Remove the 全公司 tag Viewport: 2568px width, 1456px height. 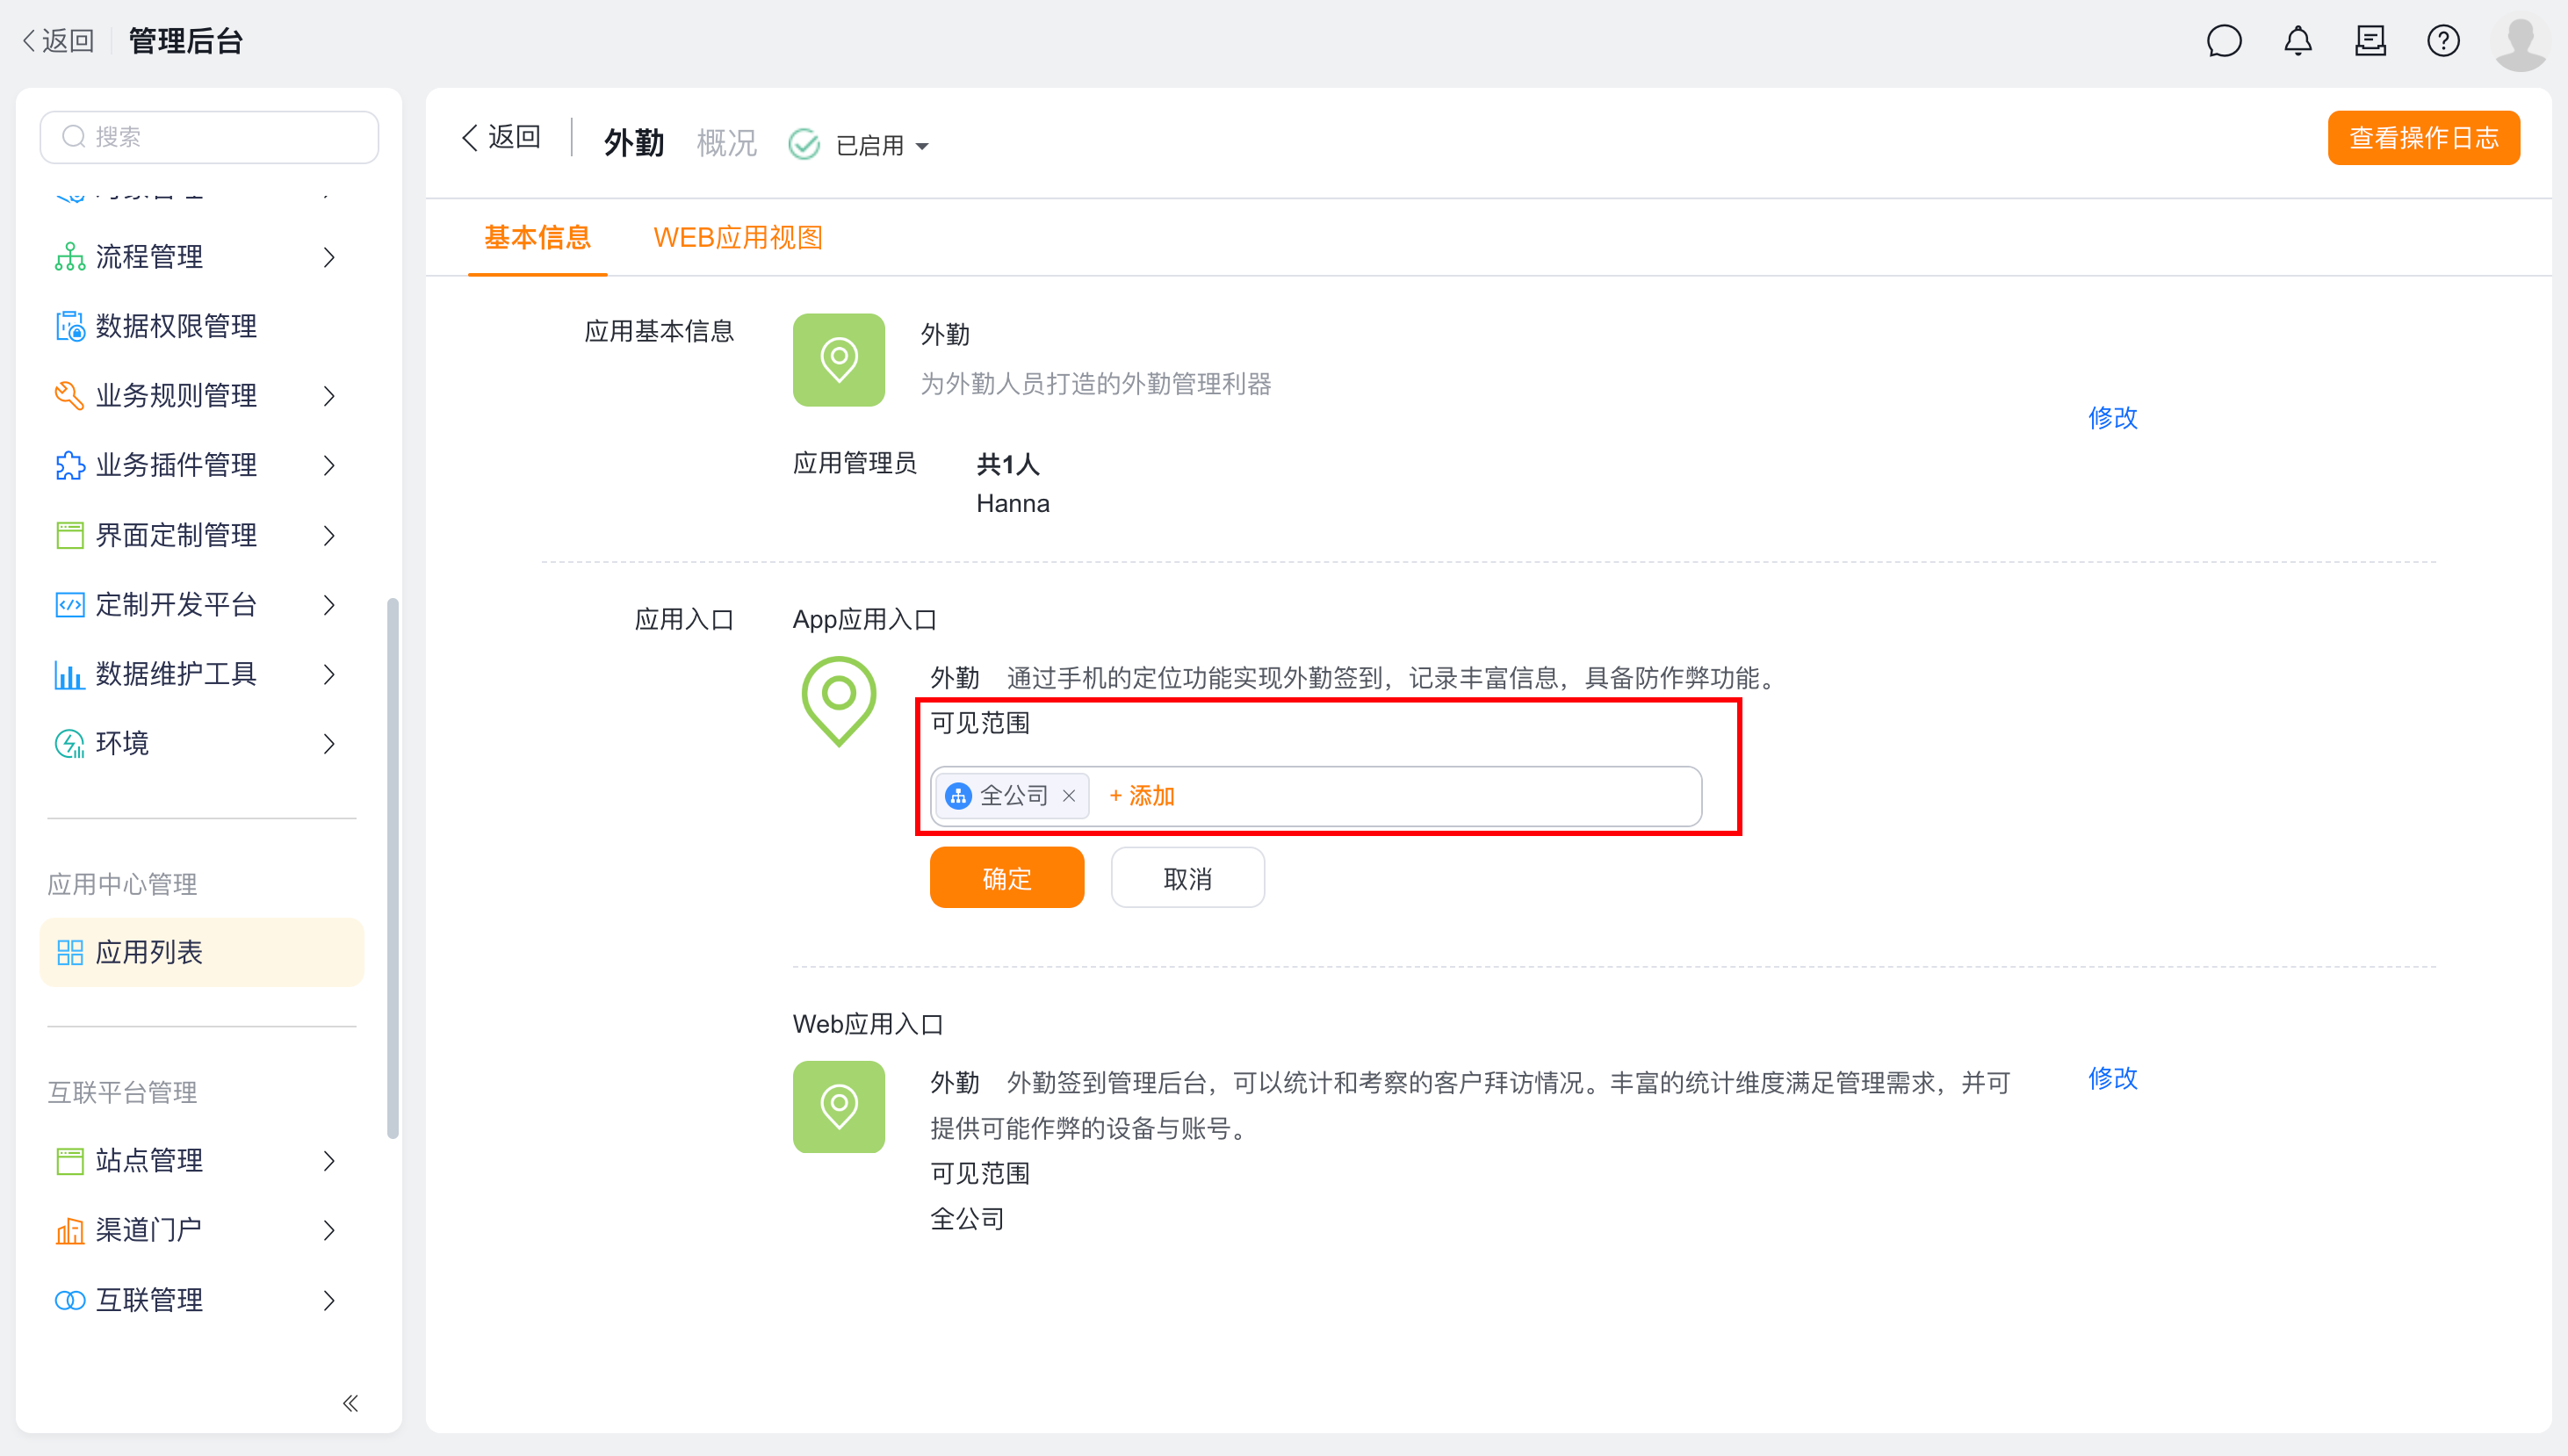pyautogui.click(x=1068, y=795)
